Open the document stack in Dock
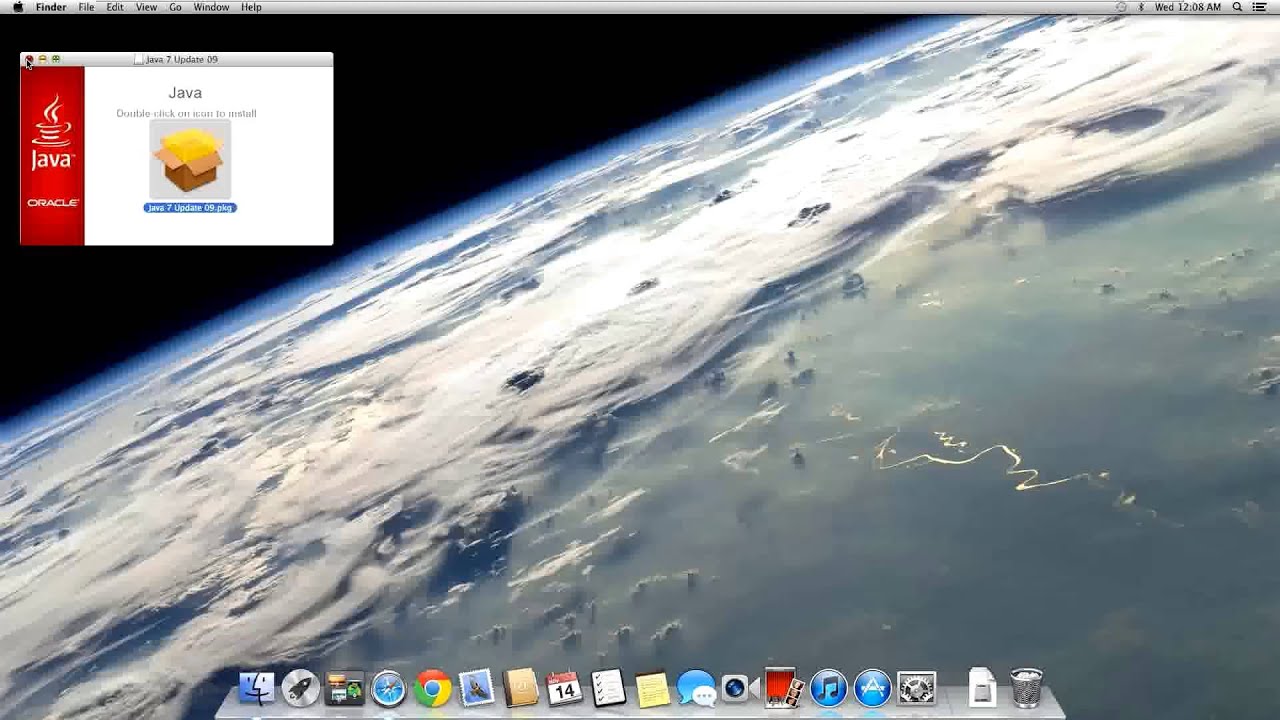 [x=982, y=688]
